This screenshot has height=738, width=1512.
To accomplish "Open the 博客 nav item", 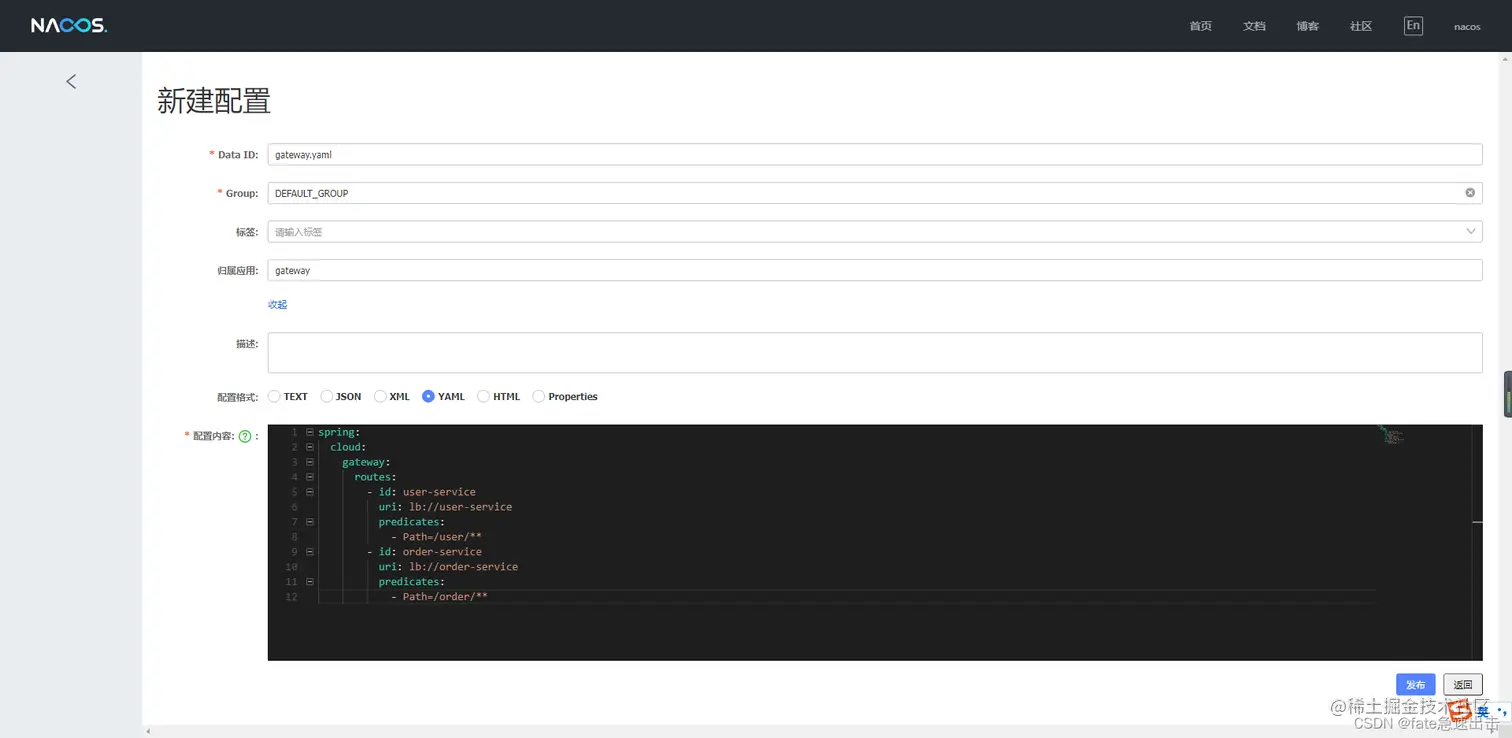I will coord(1308,27).
